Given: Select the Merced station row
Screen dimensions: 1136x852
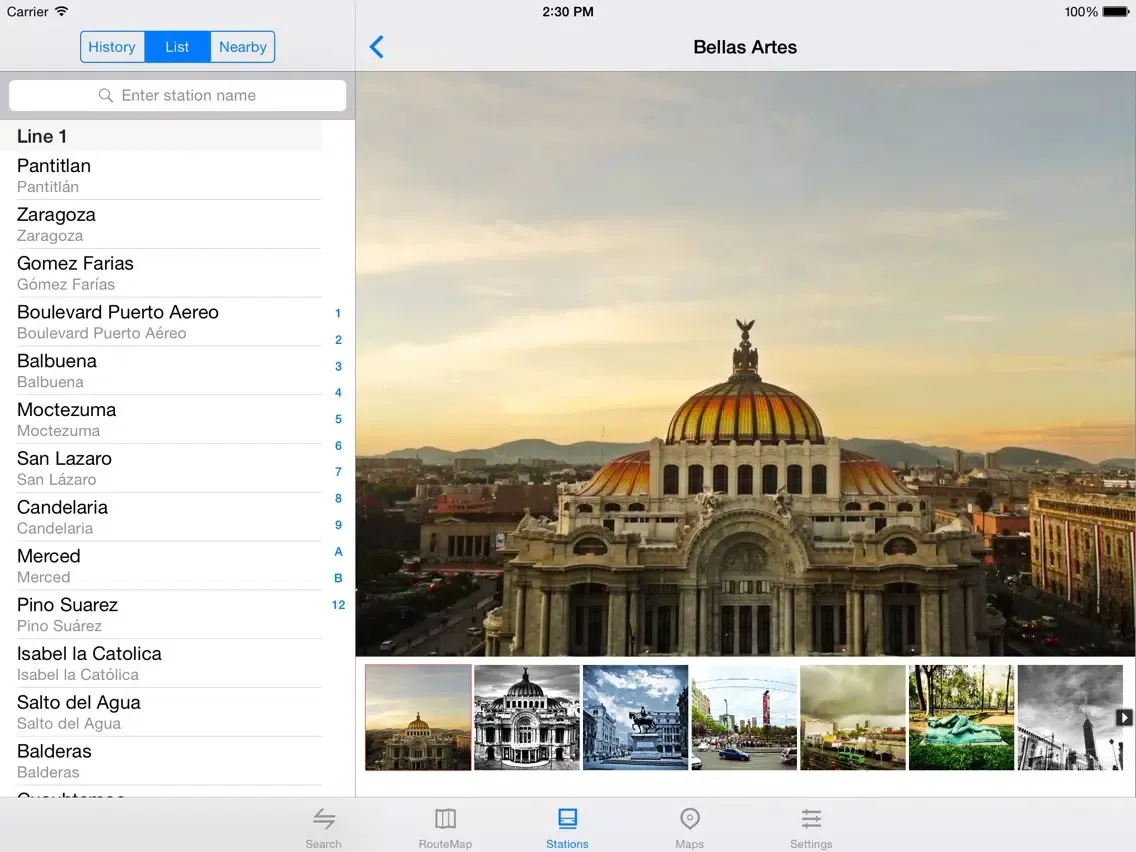Looking at the screenshot, I should (161, 566).
